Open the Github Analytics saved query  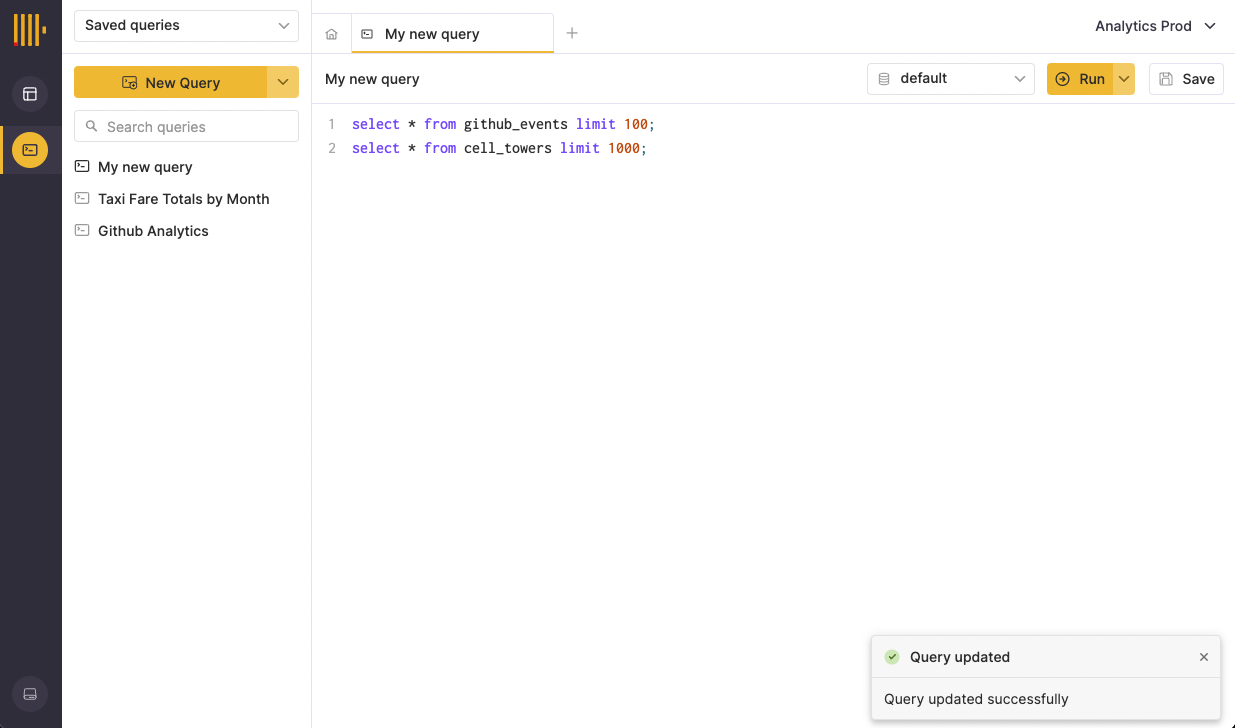pos(153,230)
